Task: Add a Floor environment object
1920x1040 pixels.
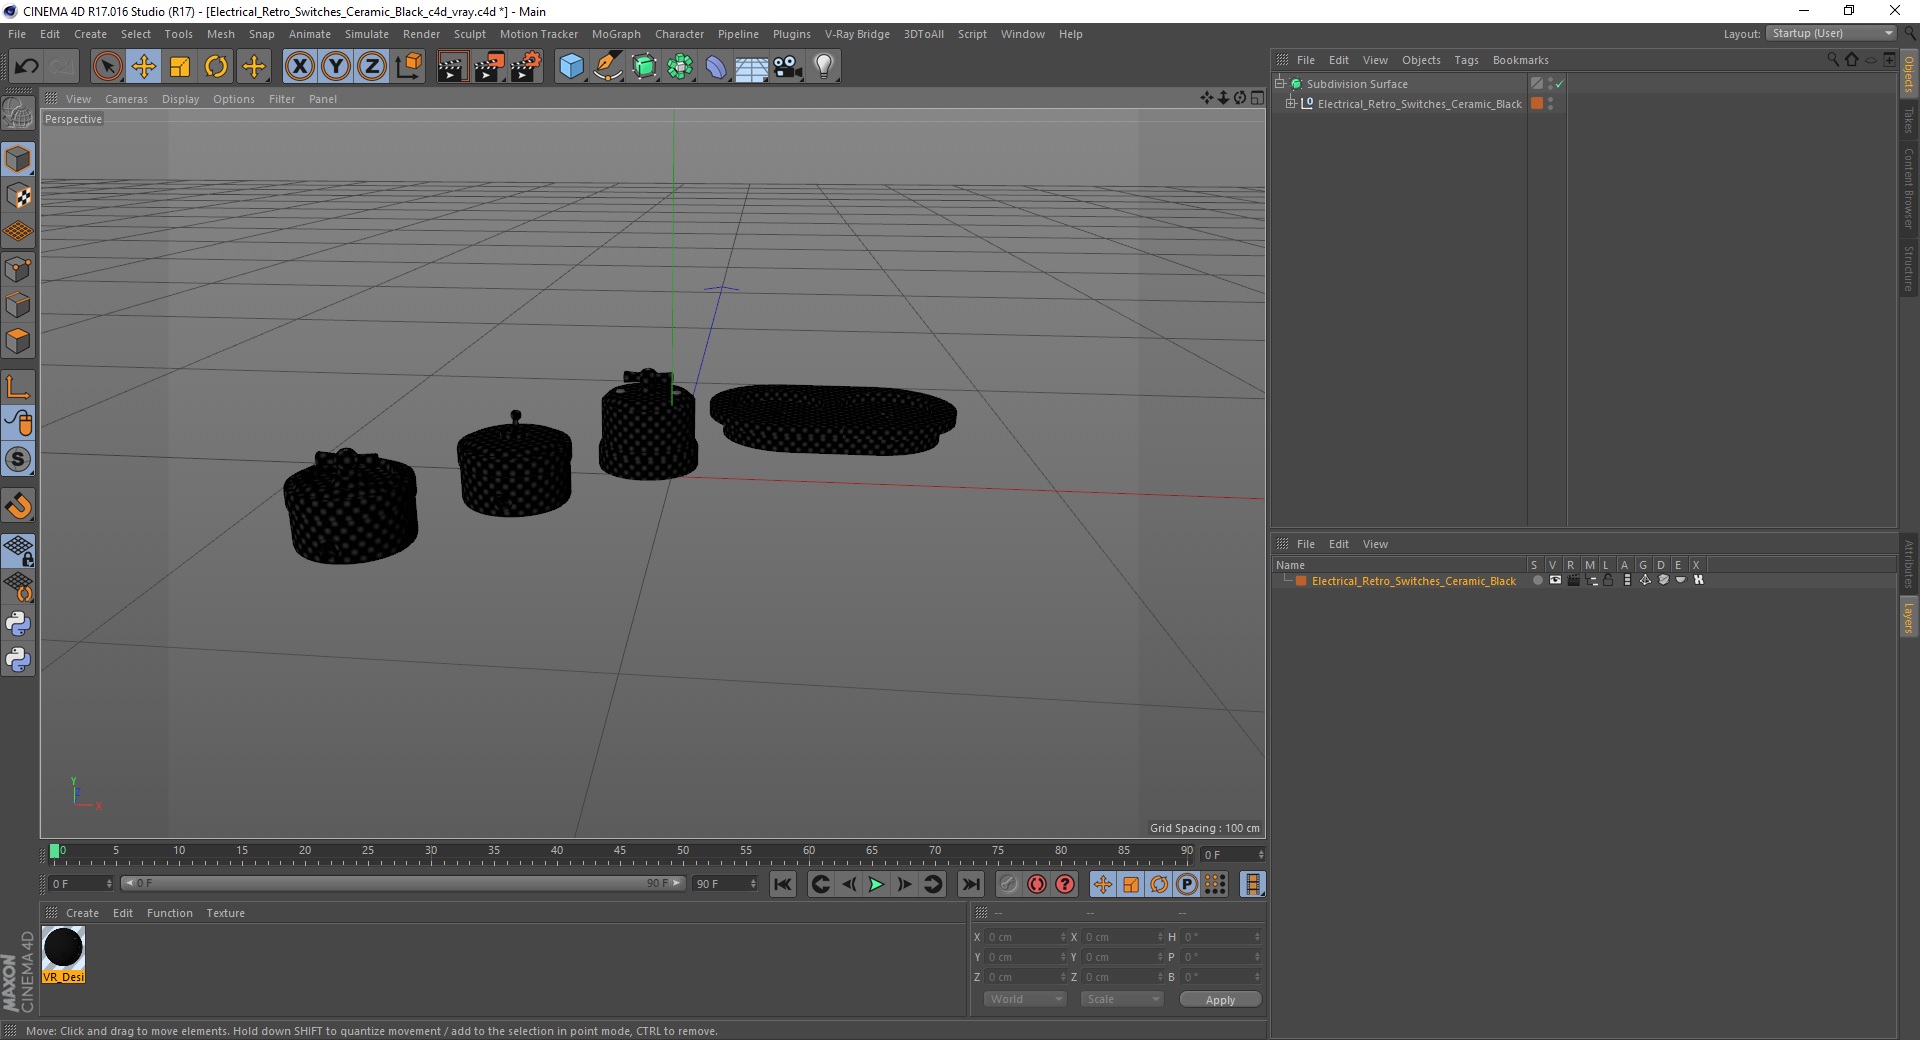Action: pyautogui.click(x=751, y=67)
